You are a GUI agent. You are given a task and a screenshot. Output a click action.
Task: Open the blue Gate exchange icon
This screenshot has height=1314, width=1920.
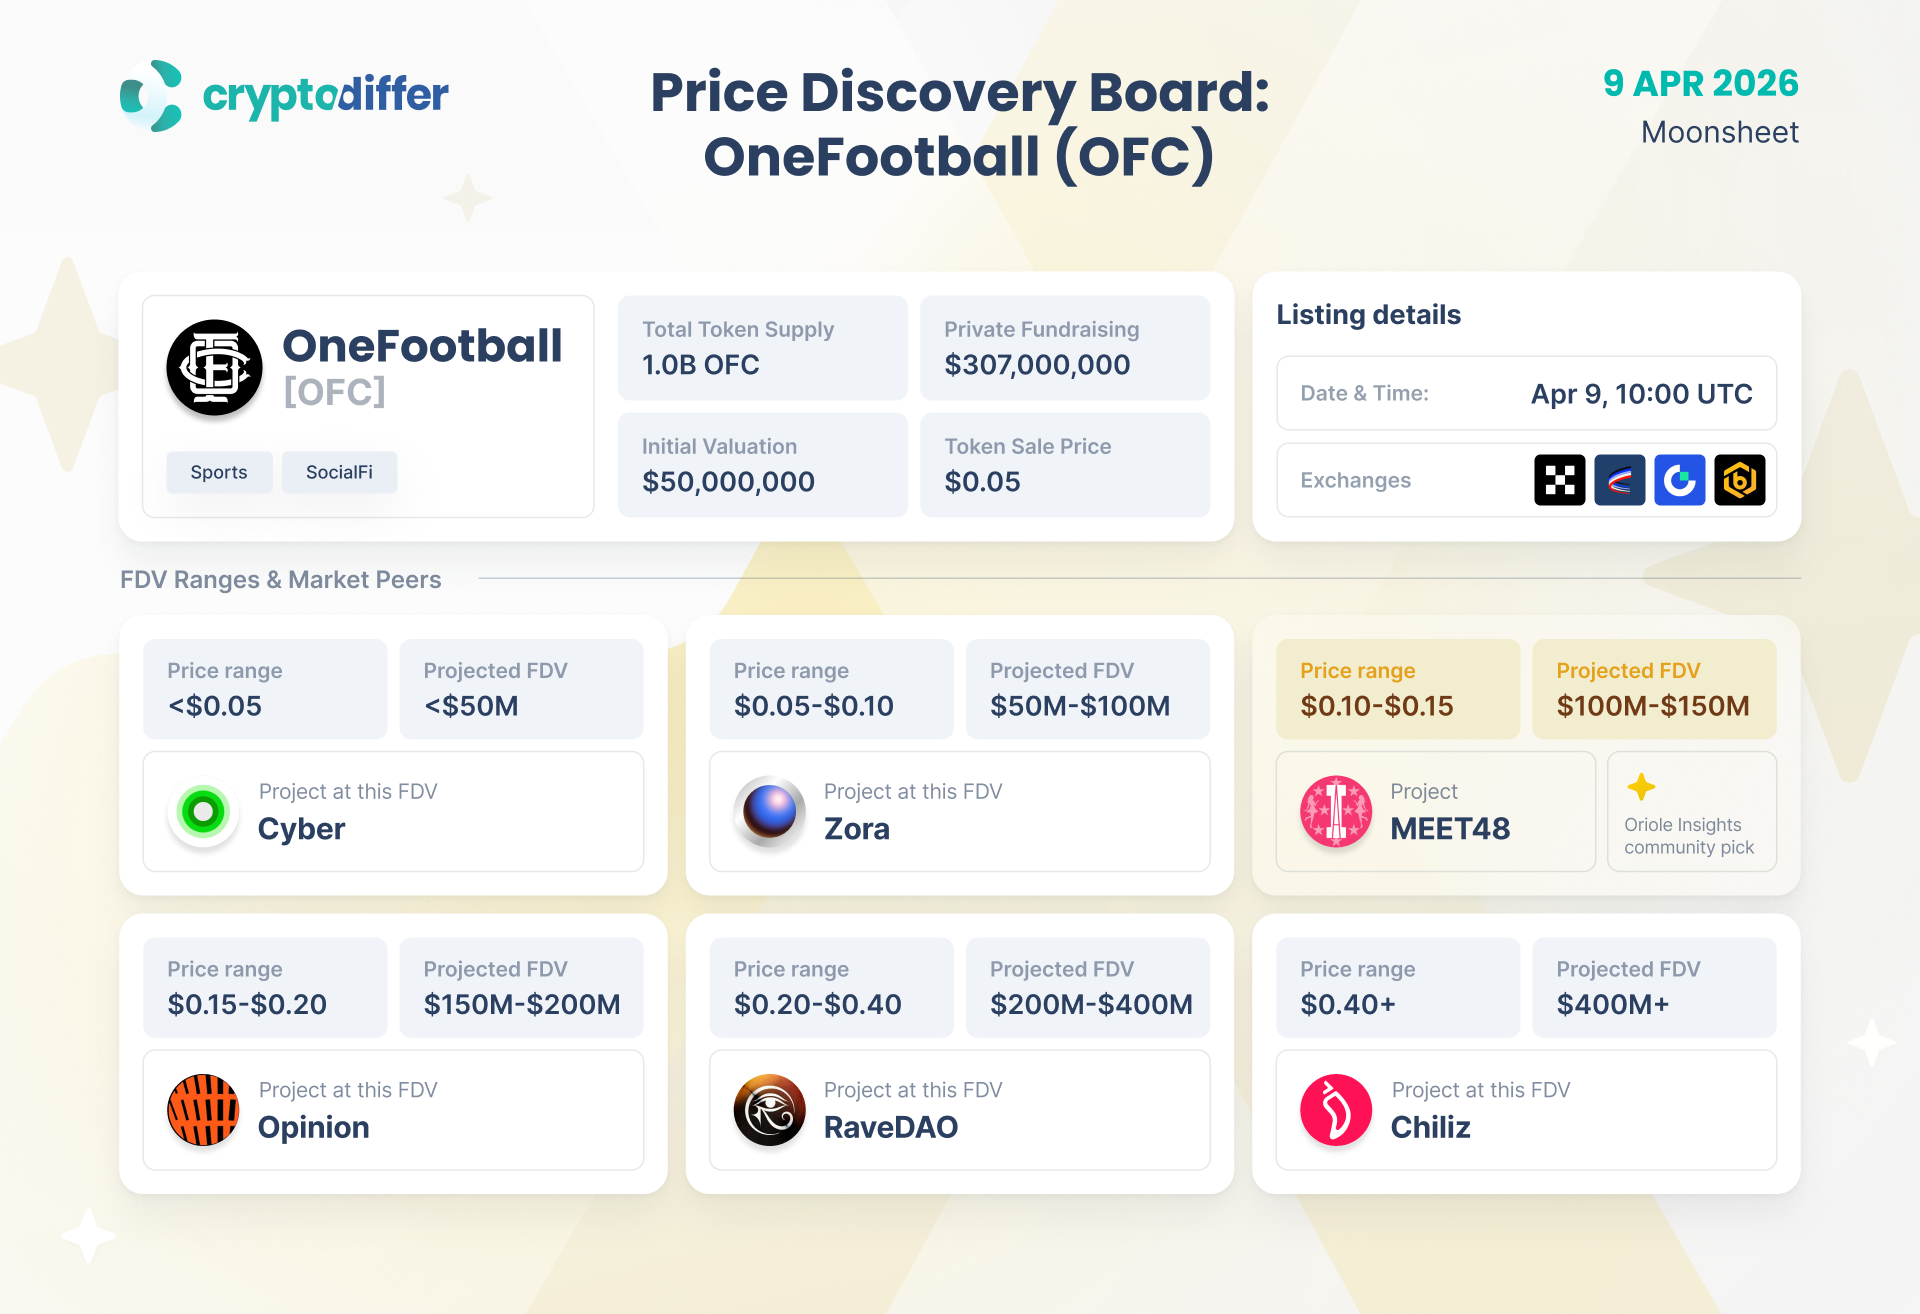1679,480
